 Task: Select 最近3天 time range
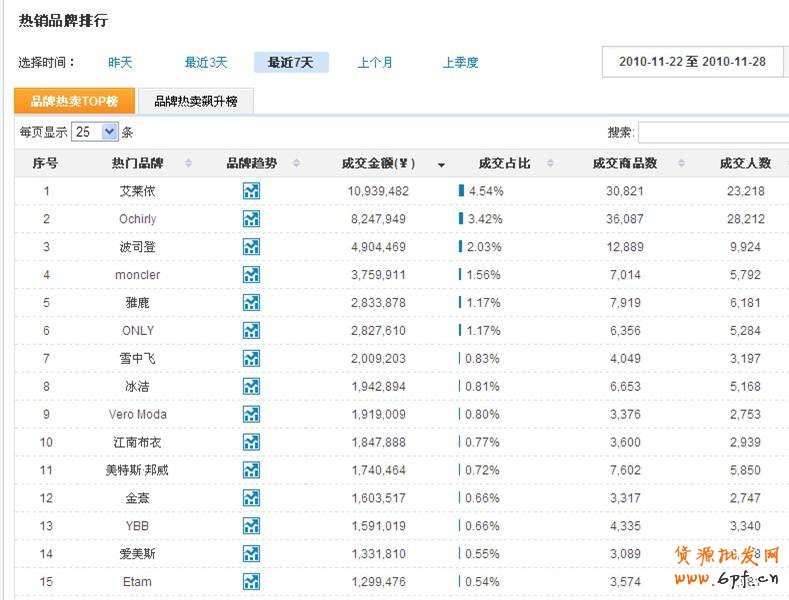tap(206, 62)
